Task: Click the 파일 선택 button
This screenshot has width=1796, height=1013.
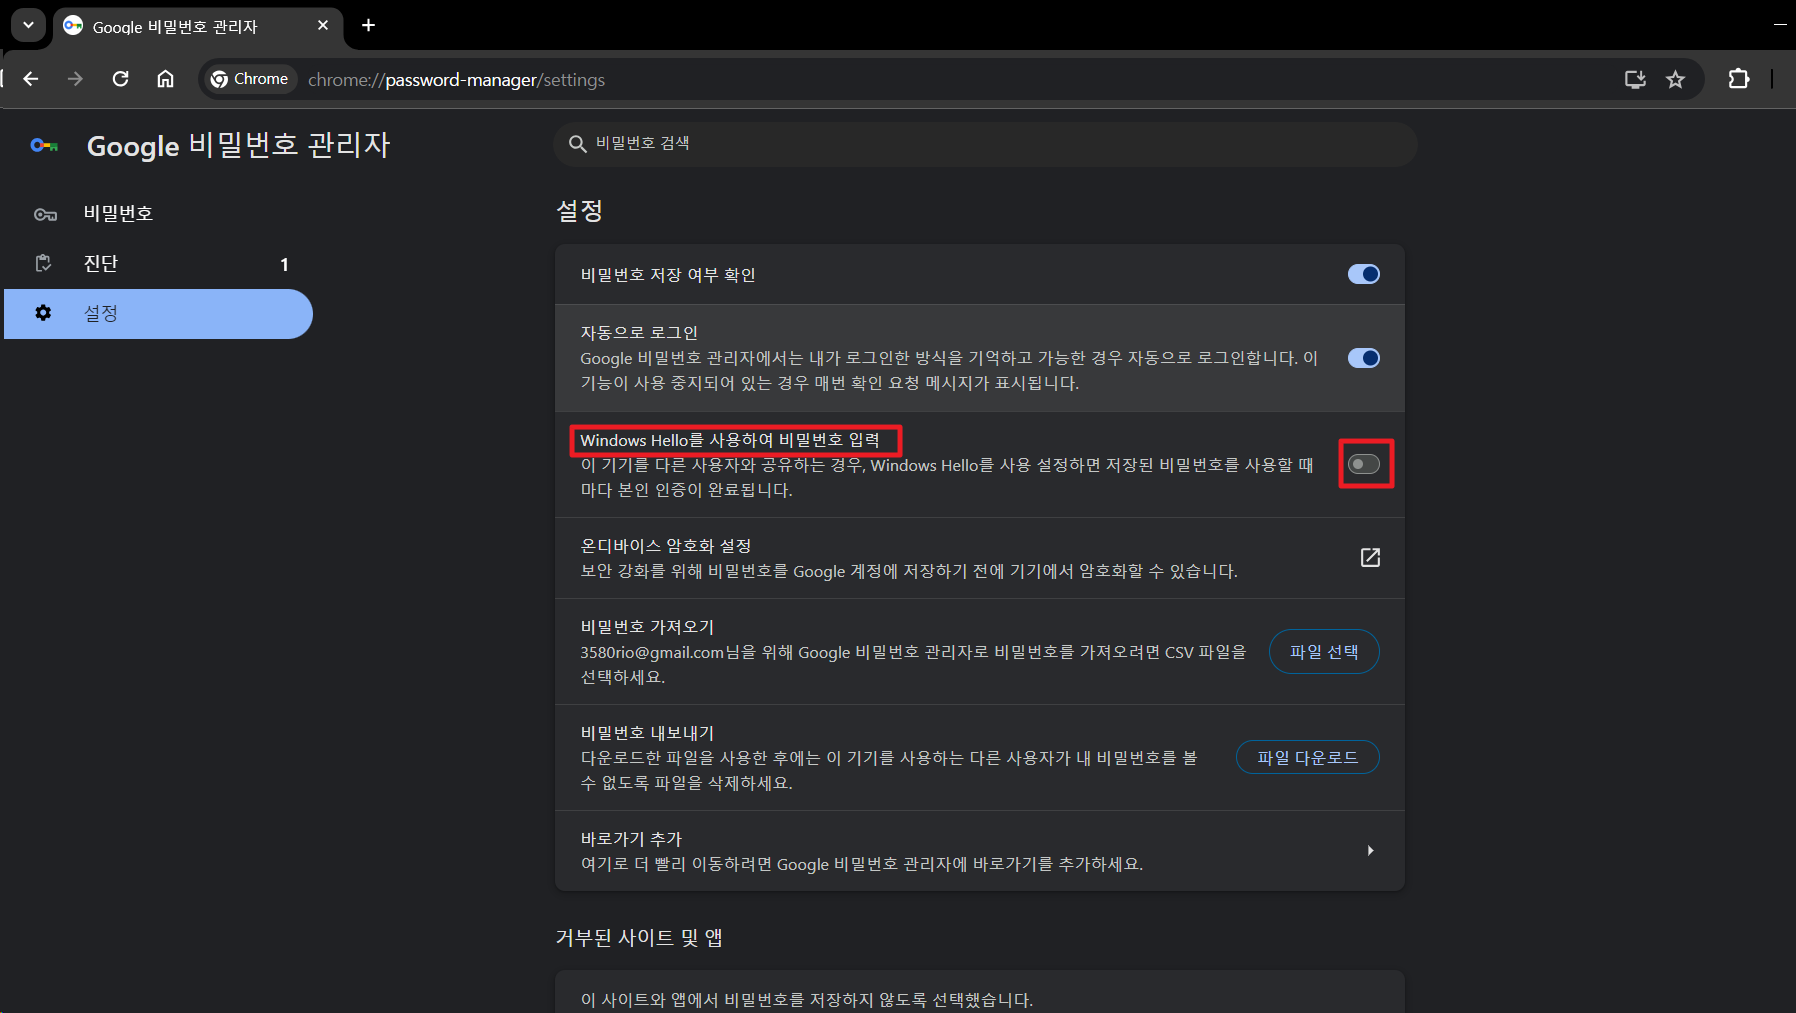Action: [x=1324, y=652]
